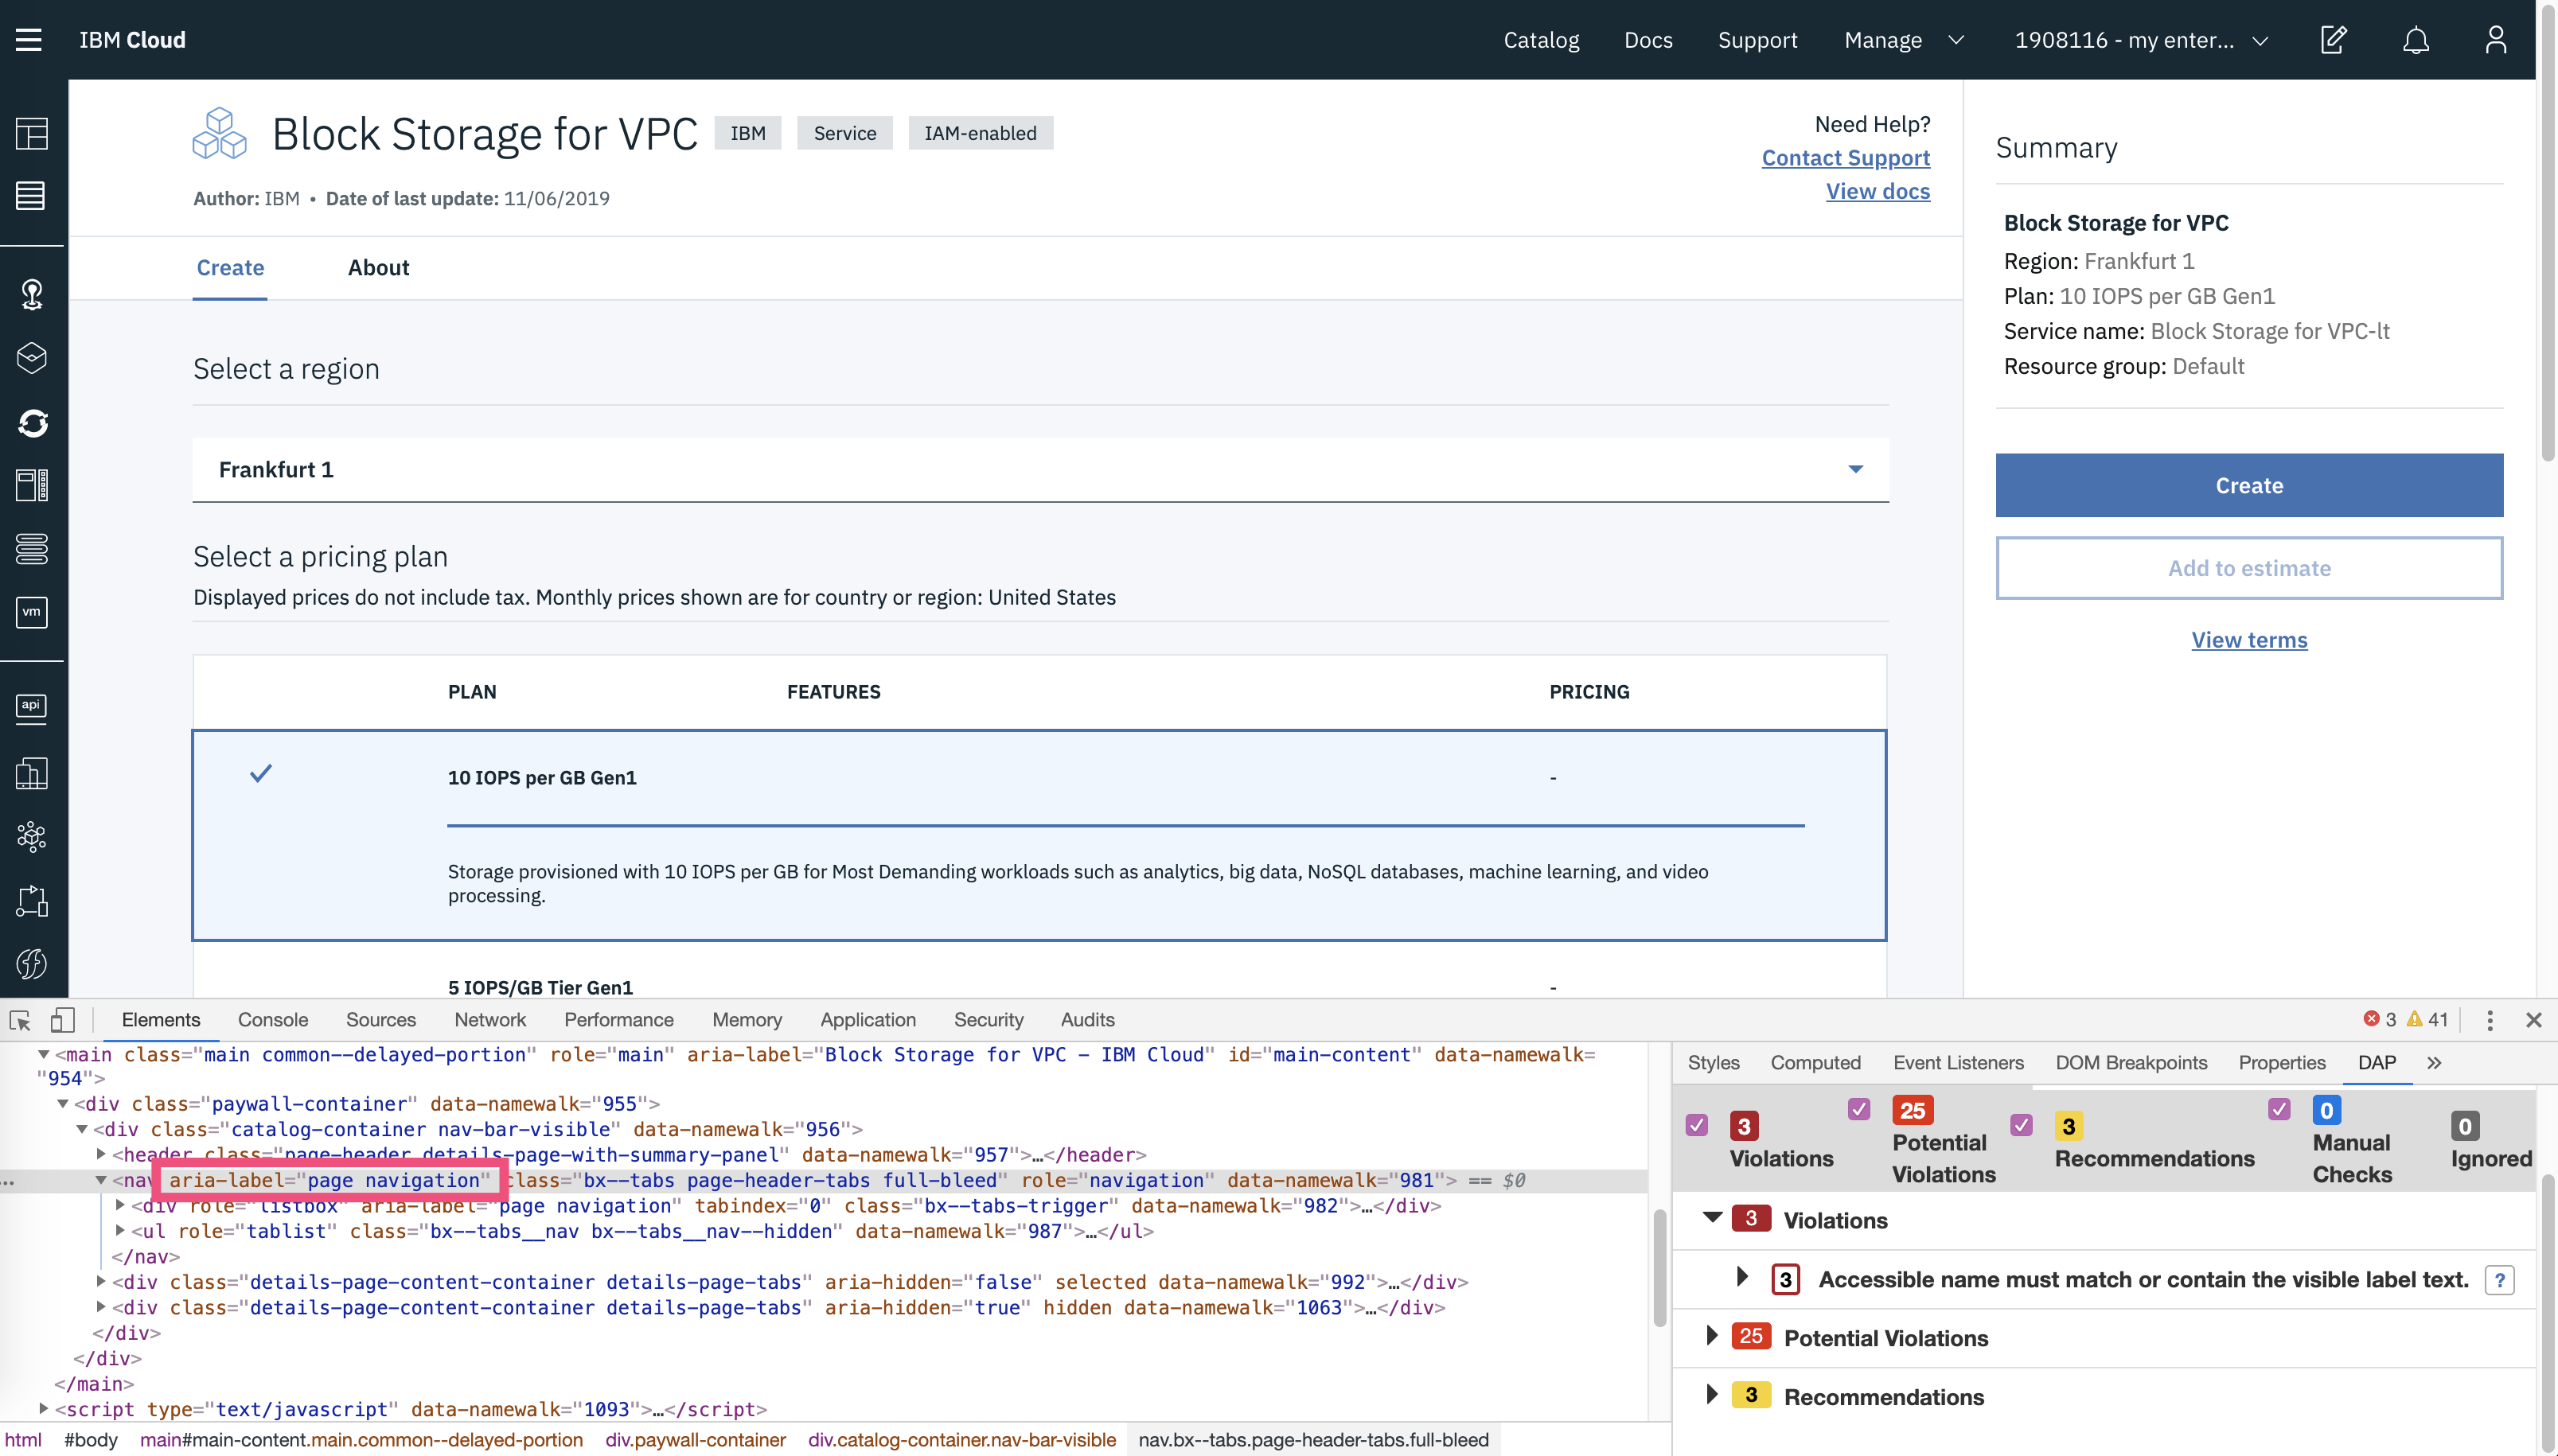
Task: Click the edit note icon in header
Action: (2333, 40)
